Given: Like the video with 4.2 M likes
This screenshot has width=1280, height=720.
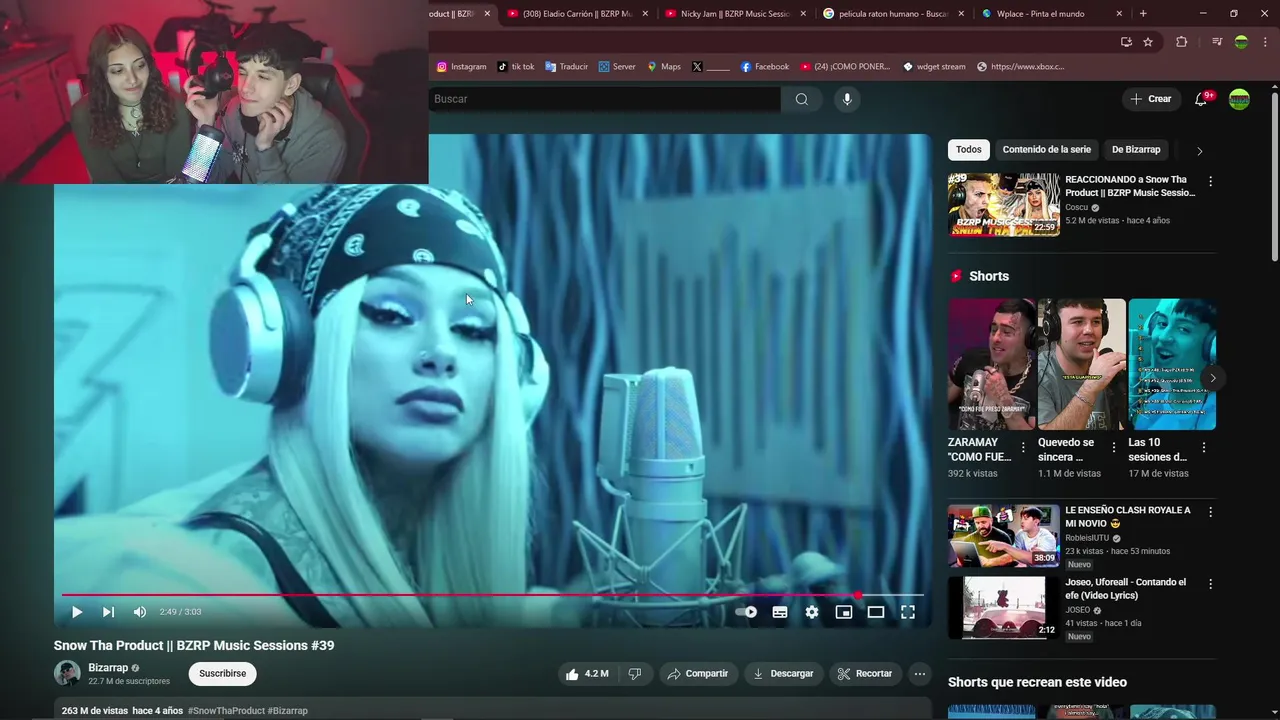Looking at the screenshot, I should point(587,674).
